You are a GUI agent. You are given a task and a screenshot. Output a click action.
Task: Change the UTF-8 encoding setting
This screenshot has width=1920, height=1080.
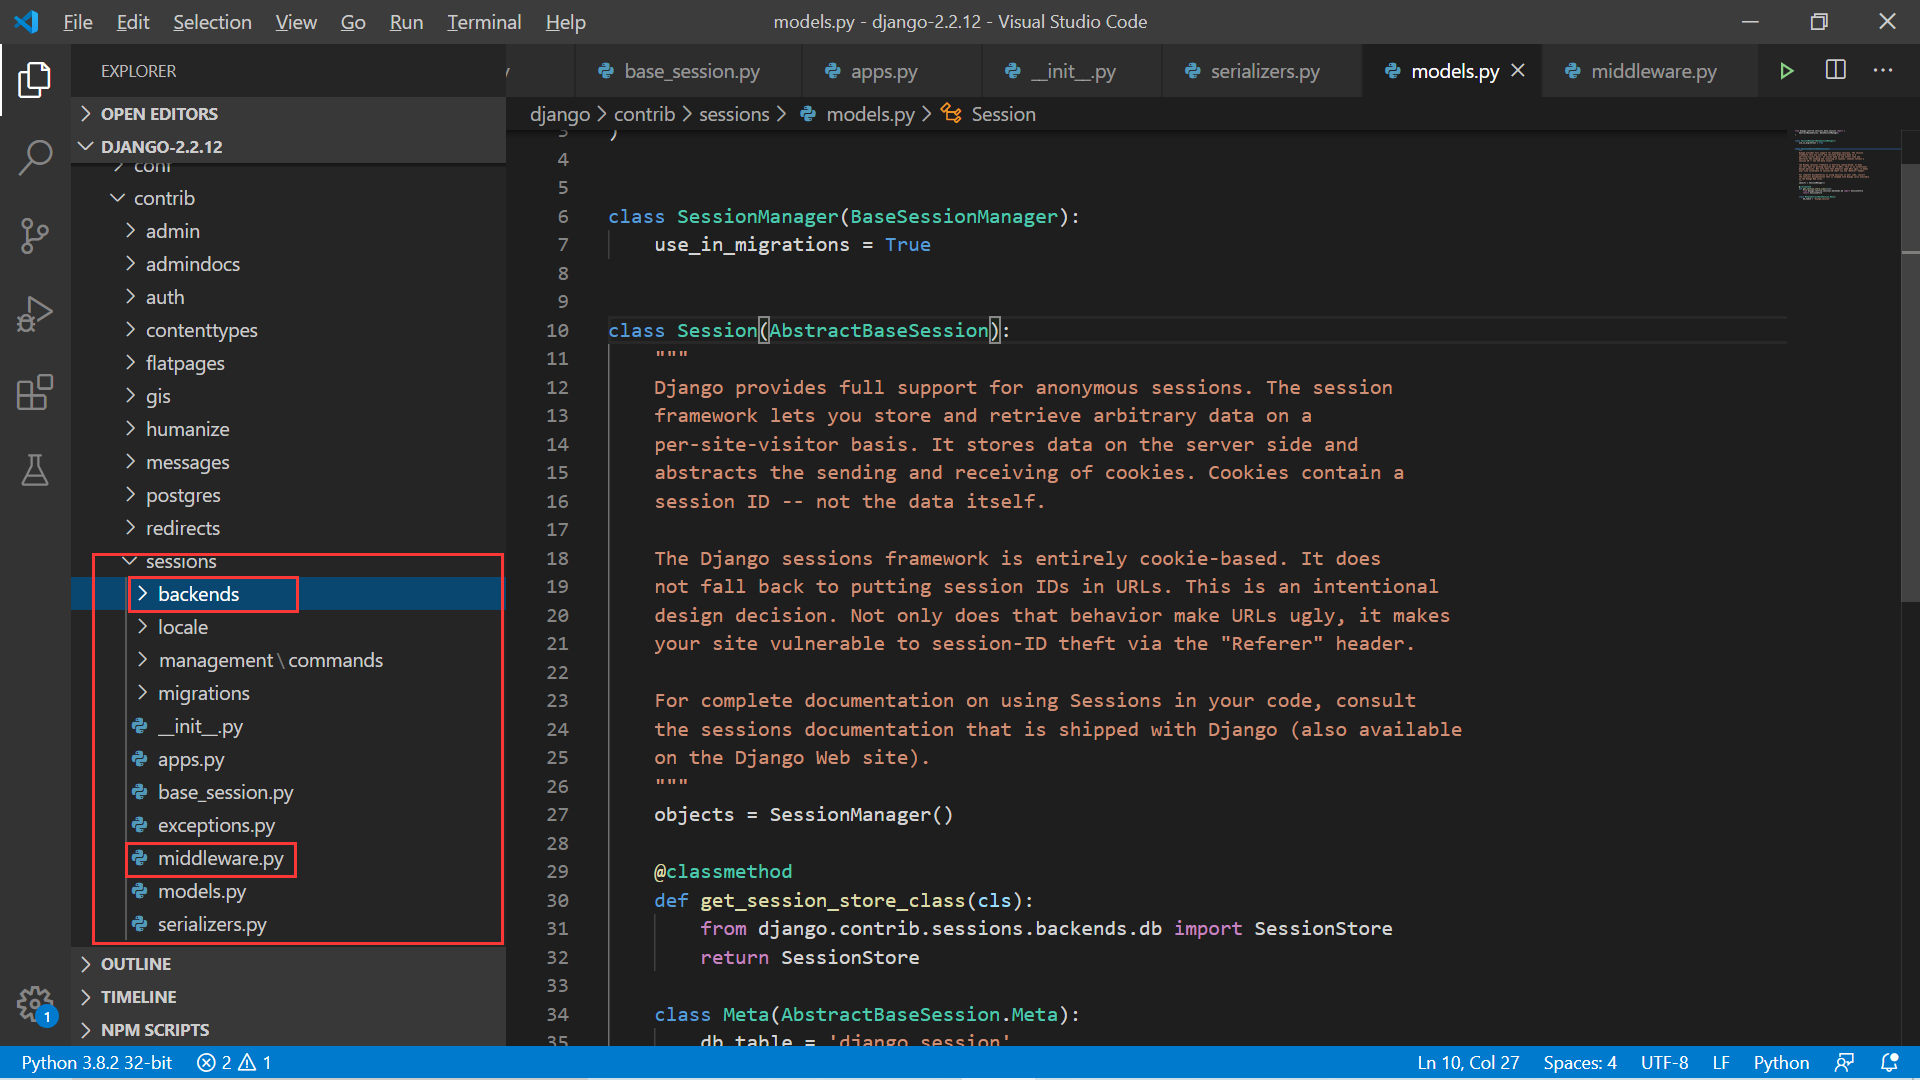1664,1062
